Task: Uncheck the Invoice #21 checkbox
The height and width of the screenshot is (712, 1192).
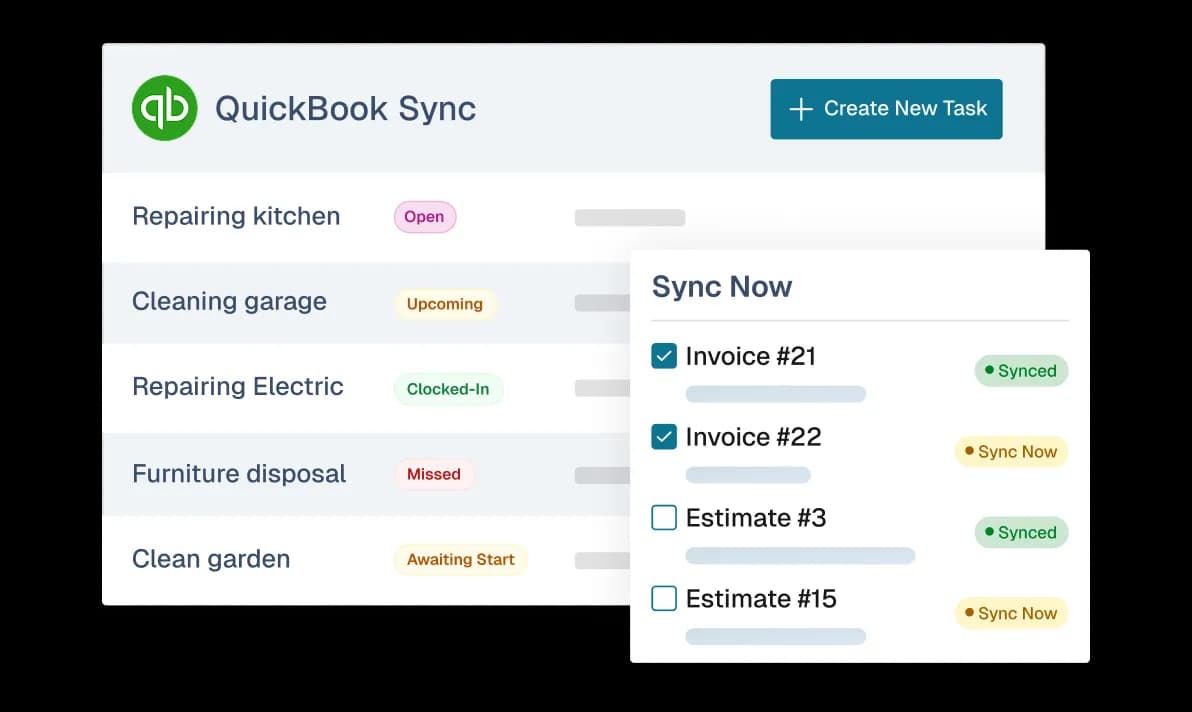Action: pos(663,355)
